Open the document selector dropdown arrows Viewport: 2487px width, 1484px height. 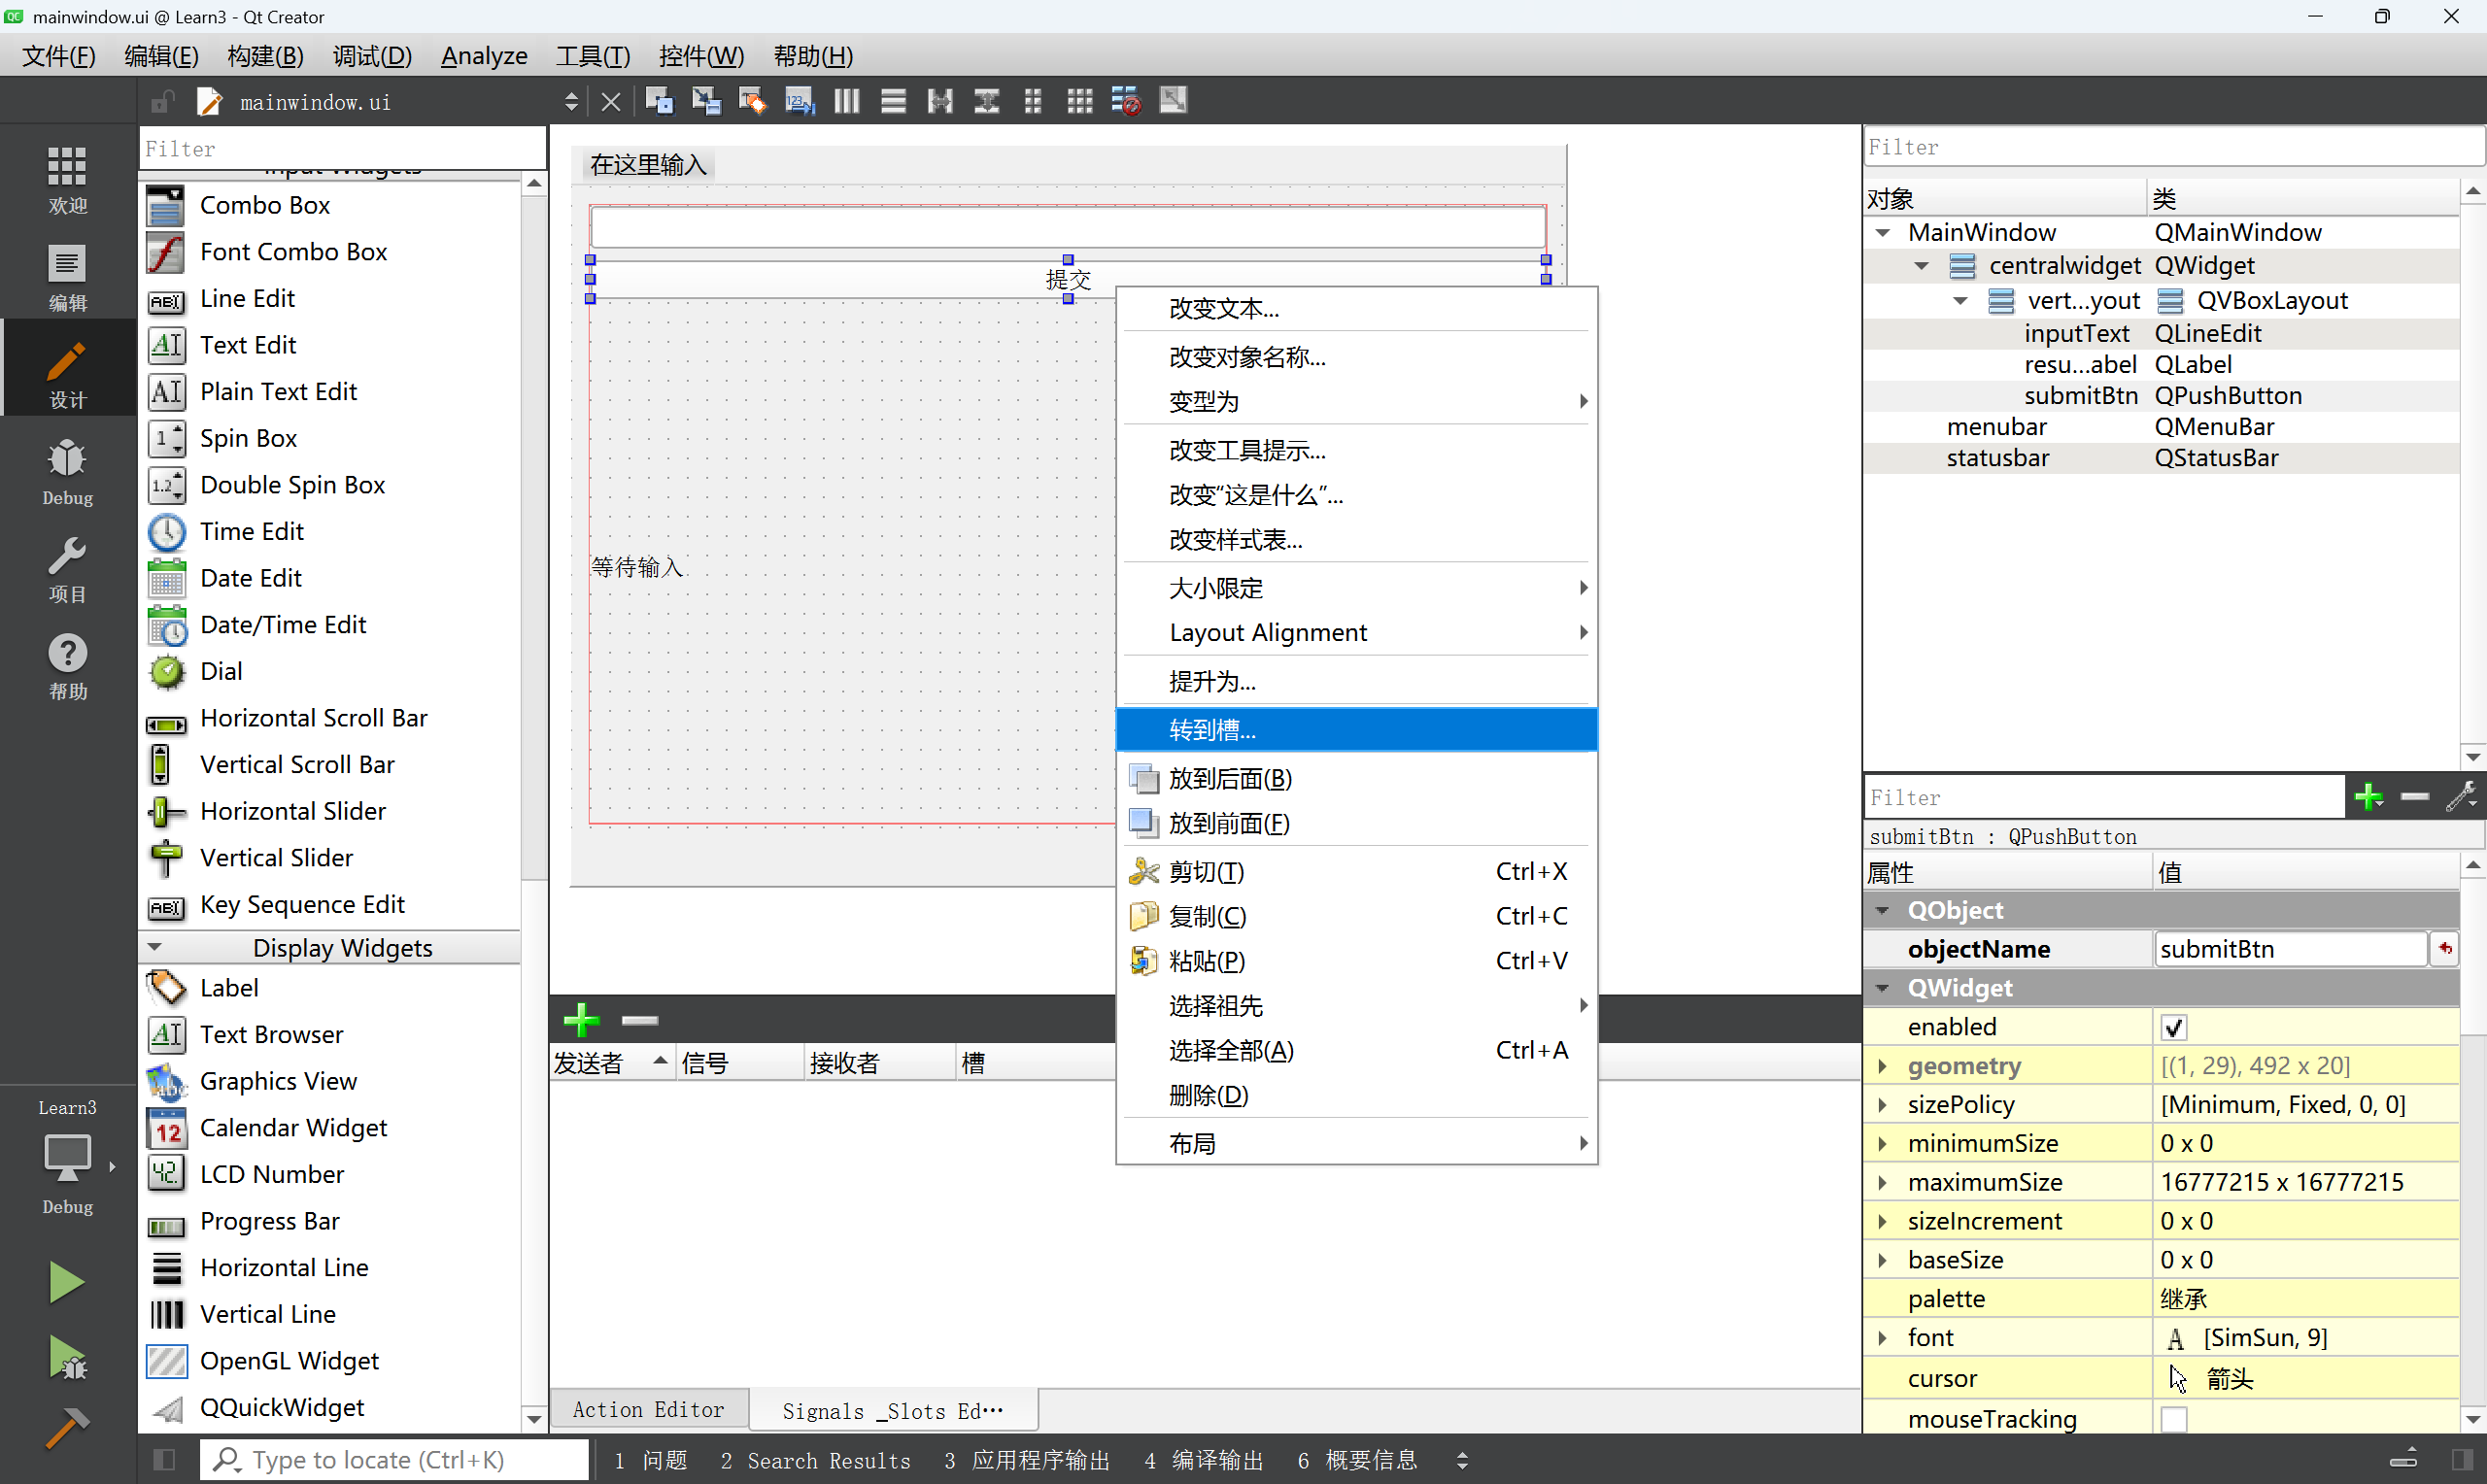[571, 102]
